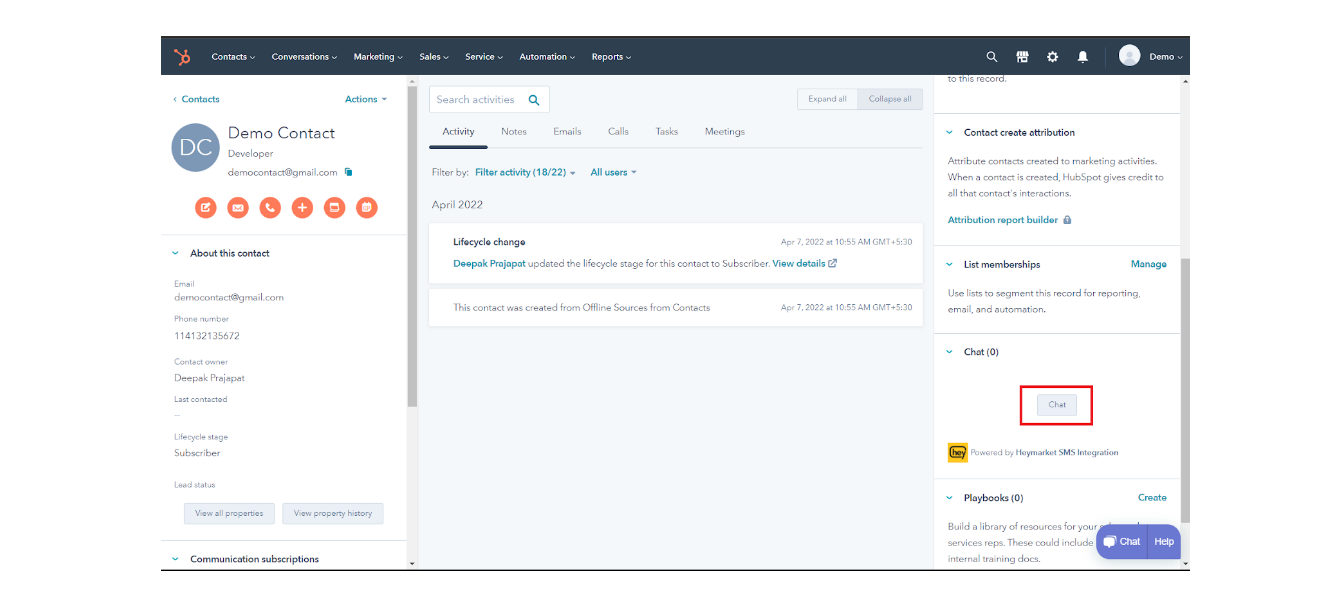Screen dimensions: 1340x605
Task: Open the notifications bell
Action: pos(1082,57)
